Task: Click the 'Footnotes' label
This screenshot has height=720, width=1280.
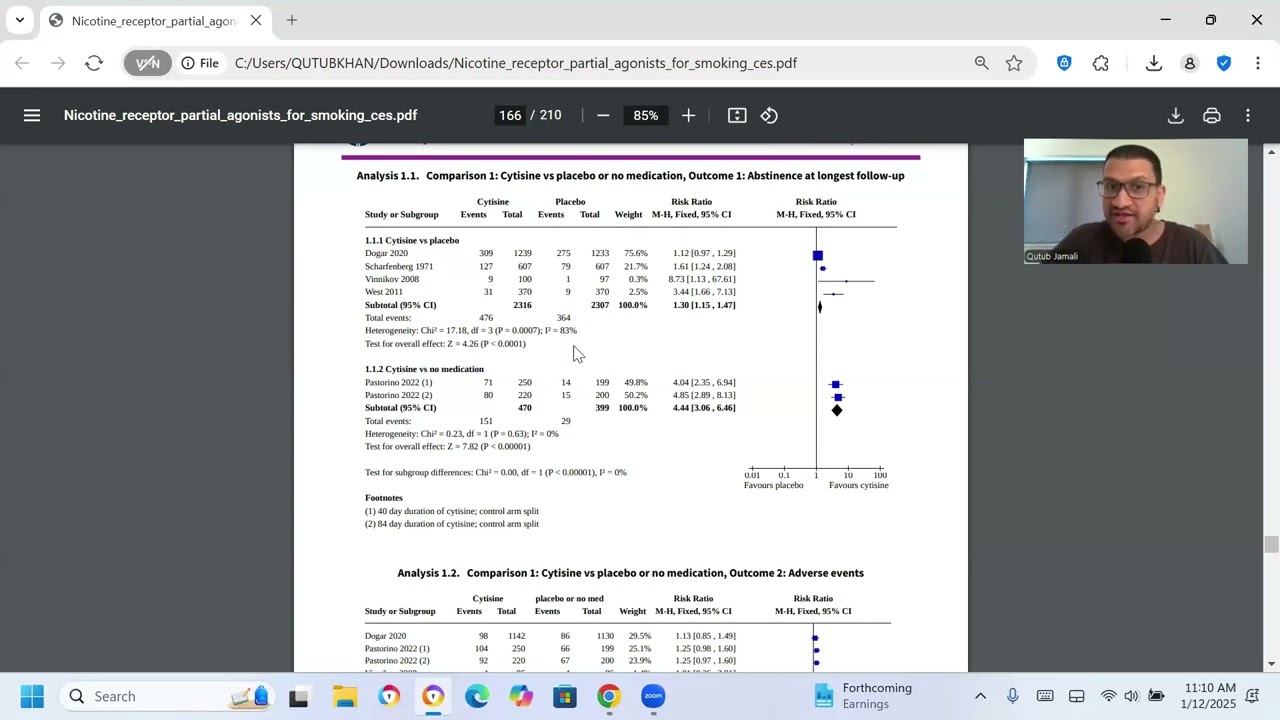Action: [384, 498]
